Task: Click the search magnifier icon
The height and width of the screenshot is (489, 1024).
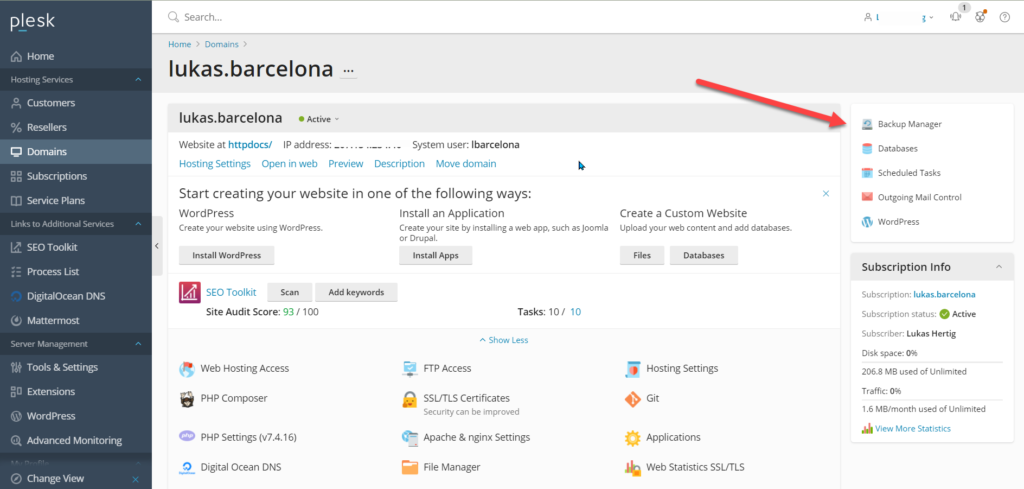Action: point(173,17)
